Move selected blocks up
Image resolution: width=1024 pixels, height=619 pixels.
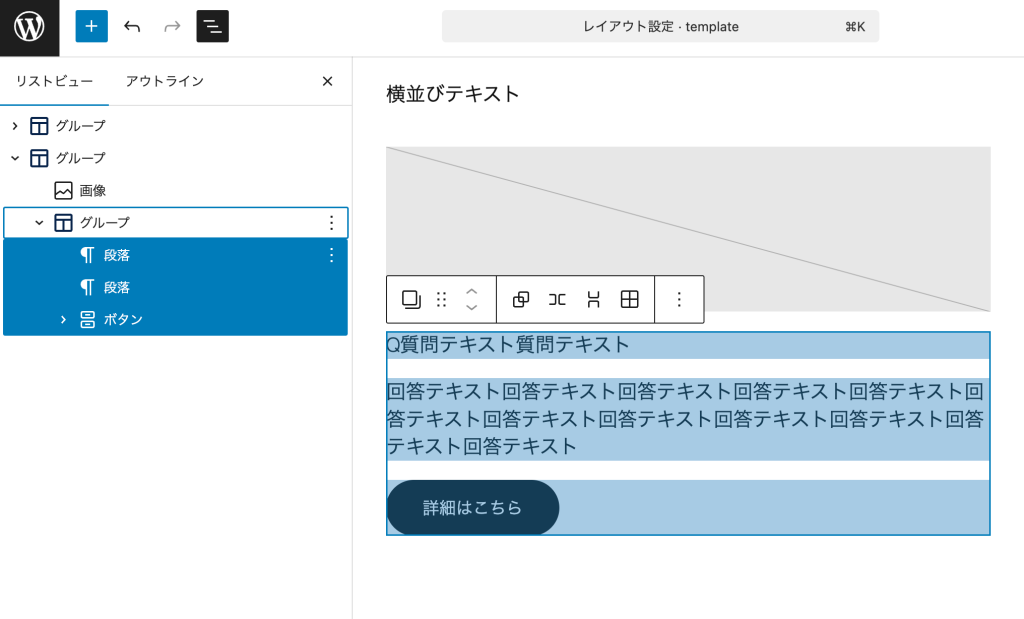click(x=472, y=291)
